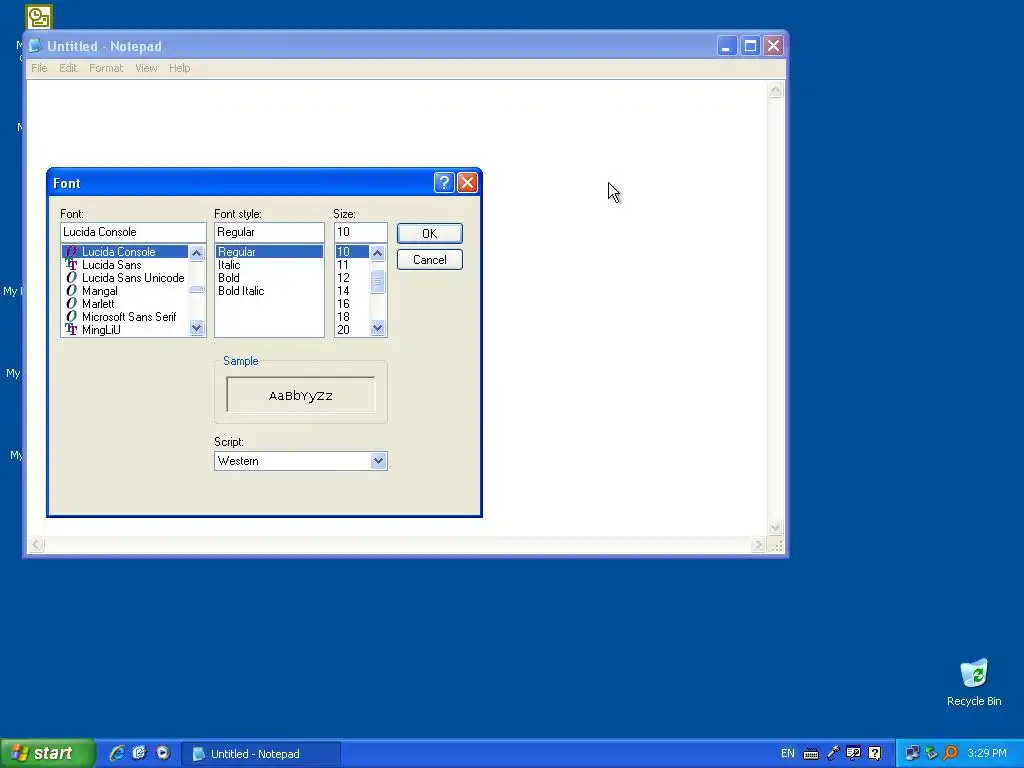The width and height of the screenshot is (1024, 768).
Task: Open the Help menu in Notepad
Action: click(180, 68)
